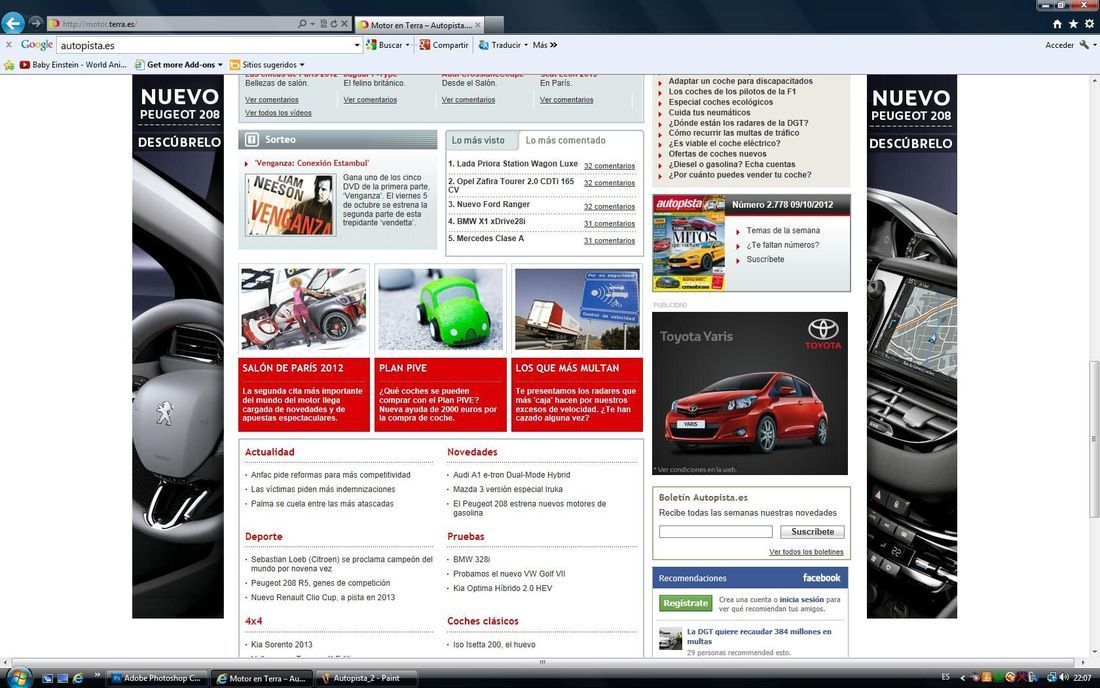Open the Lada Priora Station Wagon Luxe article
This screenshot has width=1100, height=688.
click(x=517, y=163)
